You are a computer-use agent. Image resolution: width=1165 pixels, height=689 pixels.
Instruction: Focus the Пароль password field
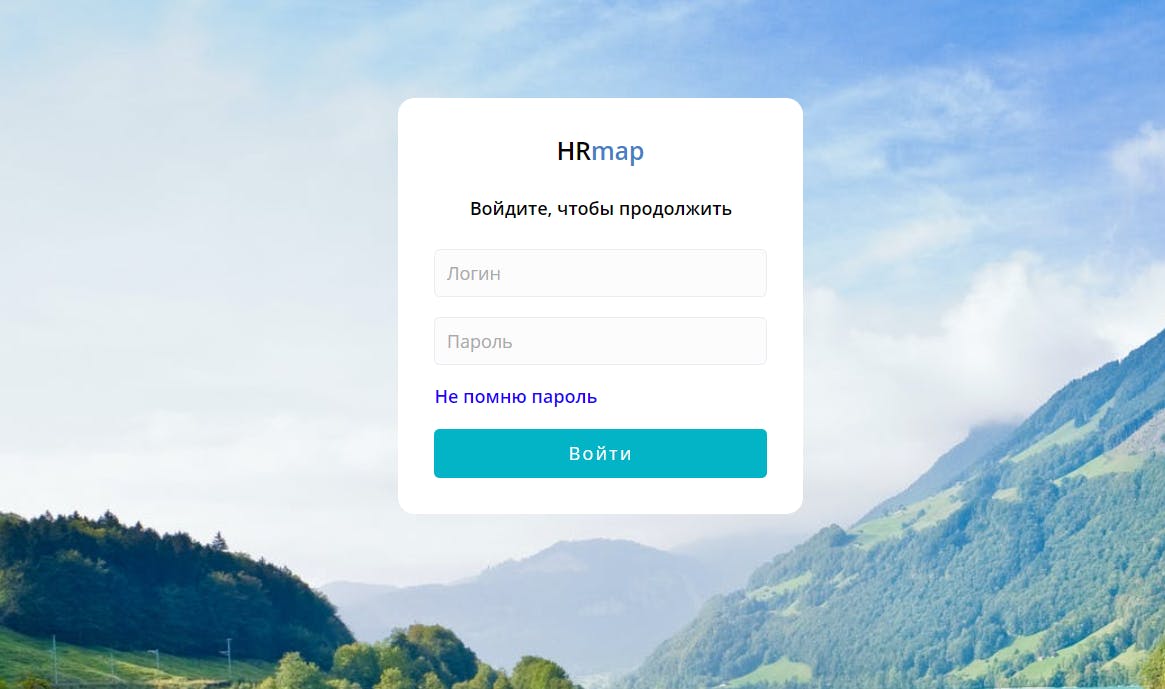tap(600, 341)
